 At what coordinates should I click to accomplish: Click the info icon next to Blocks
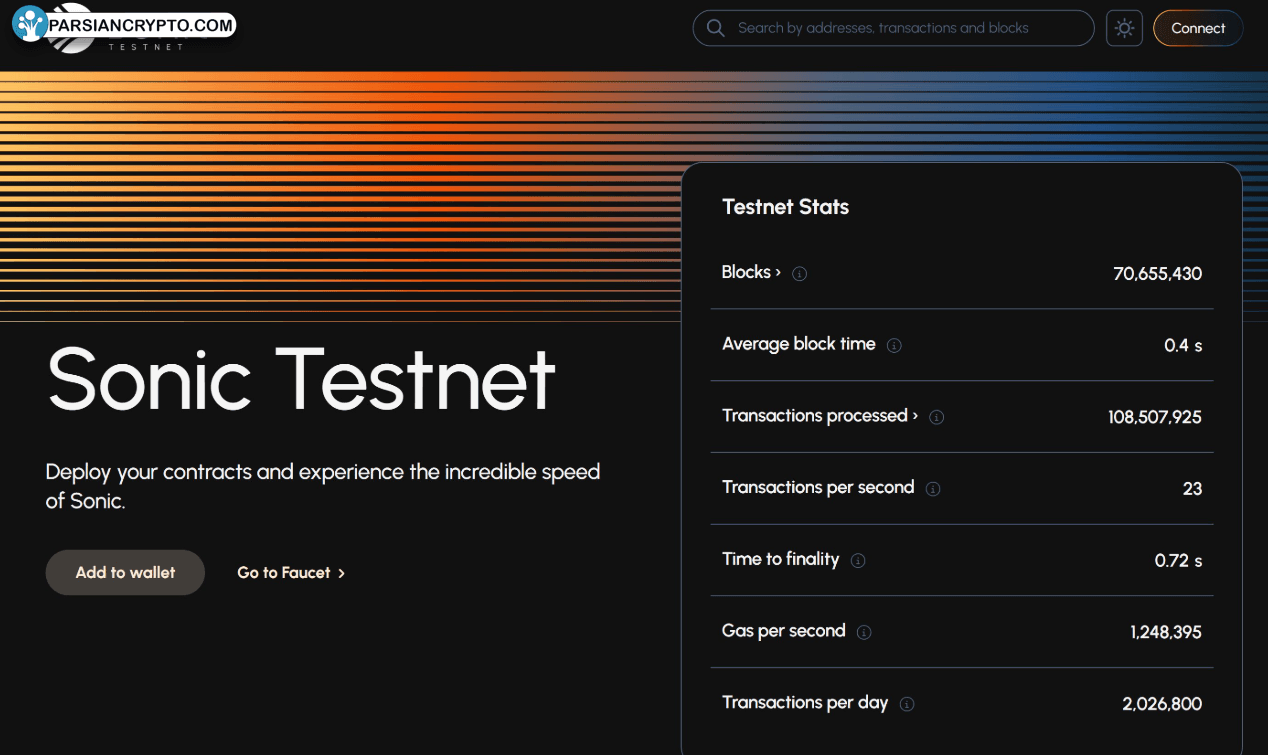point(799,274)
